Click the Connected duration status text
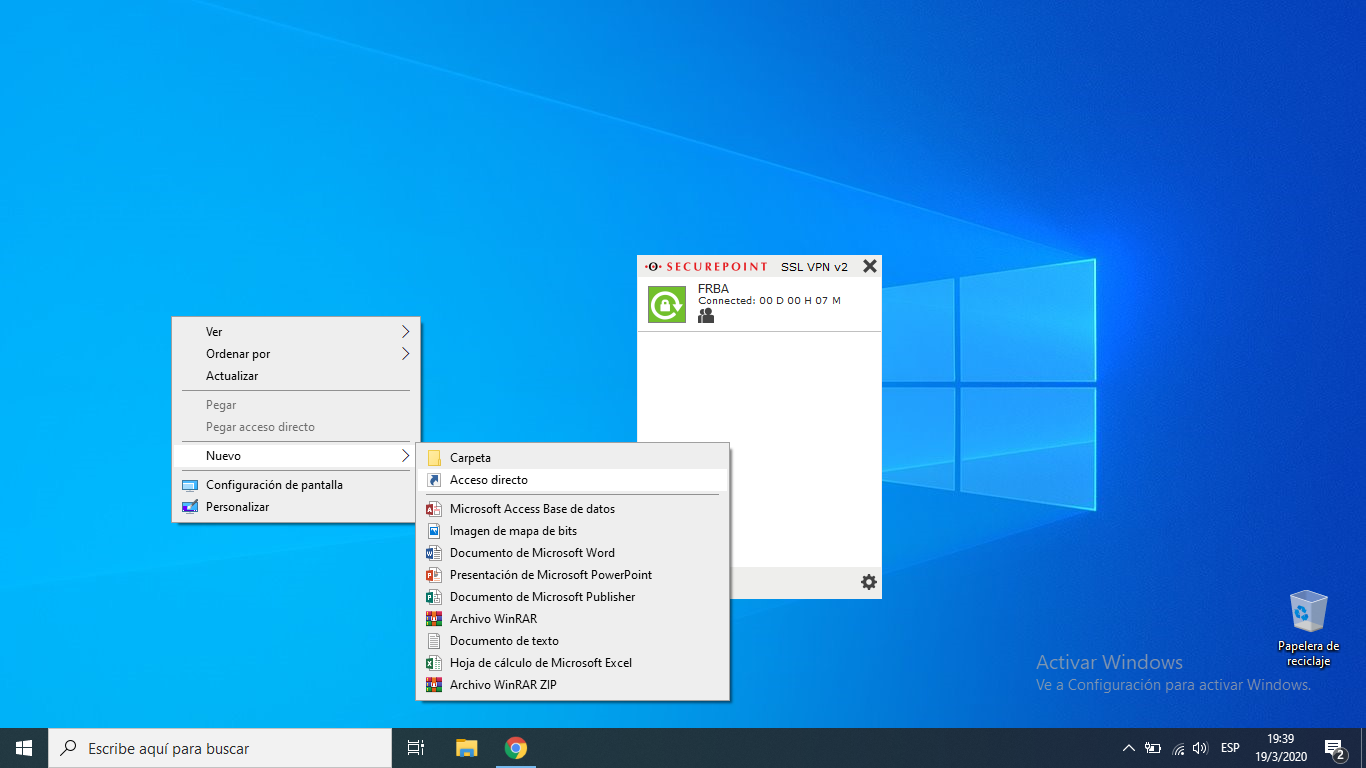The height and width of the screenshot is (768, 1366). (x=769, y=301)
